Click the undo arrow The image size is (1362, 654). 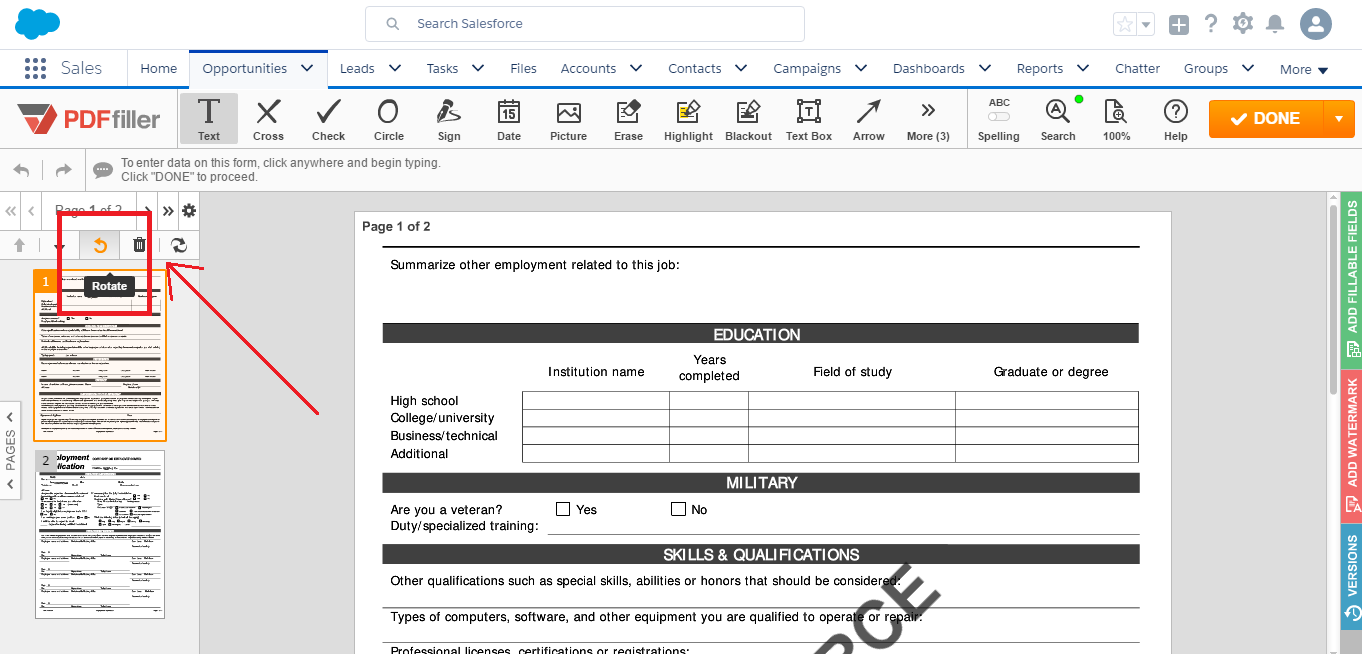click(x=21, y=170)
